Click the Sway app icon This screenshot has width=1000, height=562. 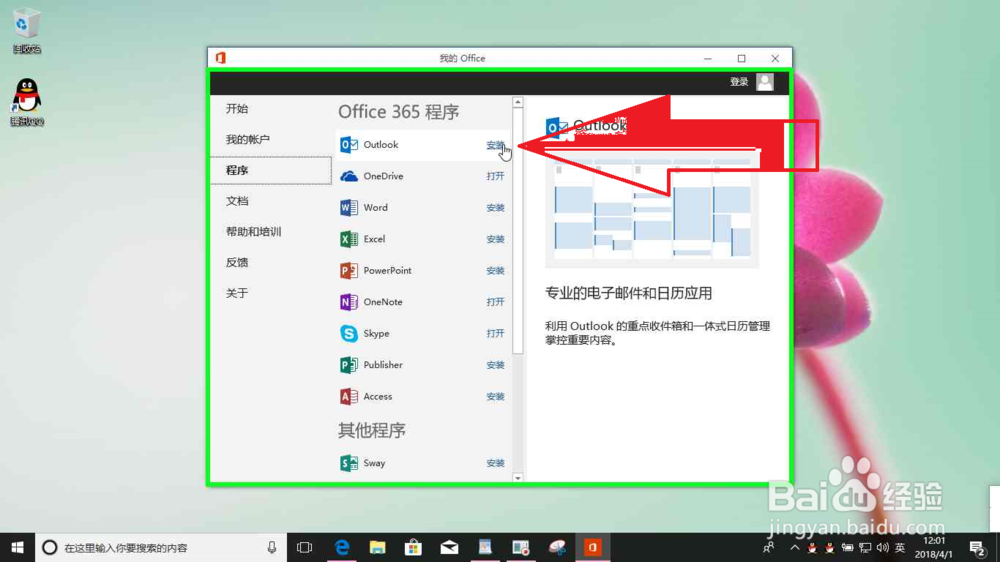(349, 463)
